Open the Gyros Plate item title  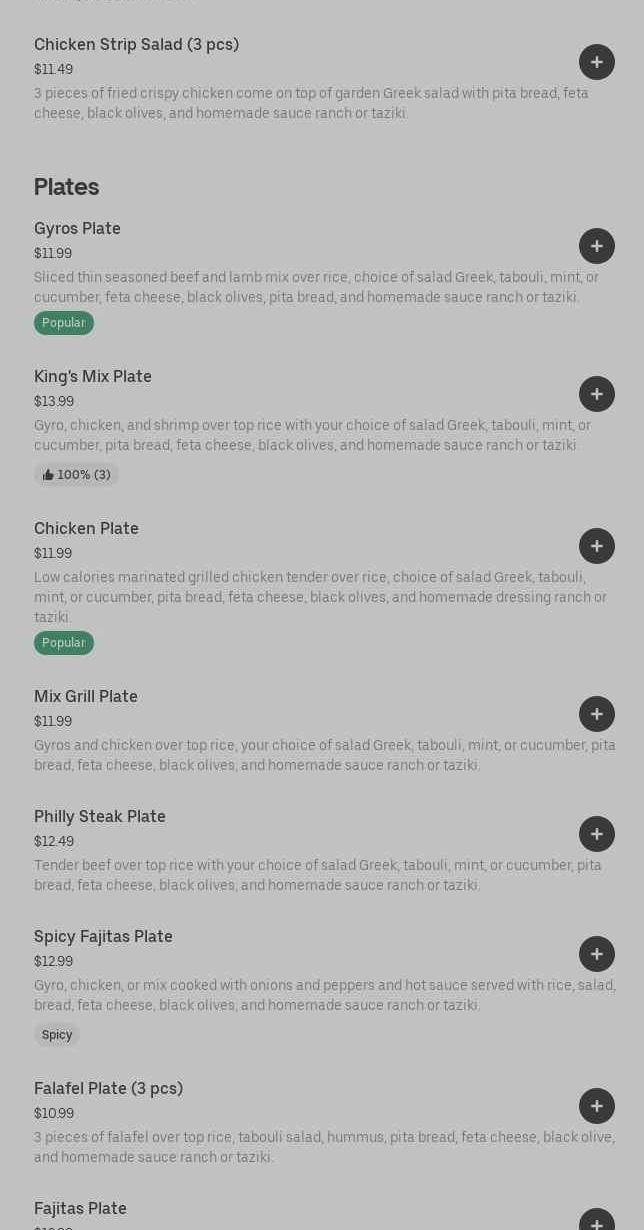[77, 228]
